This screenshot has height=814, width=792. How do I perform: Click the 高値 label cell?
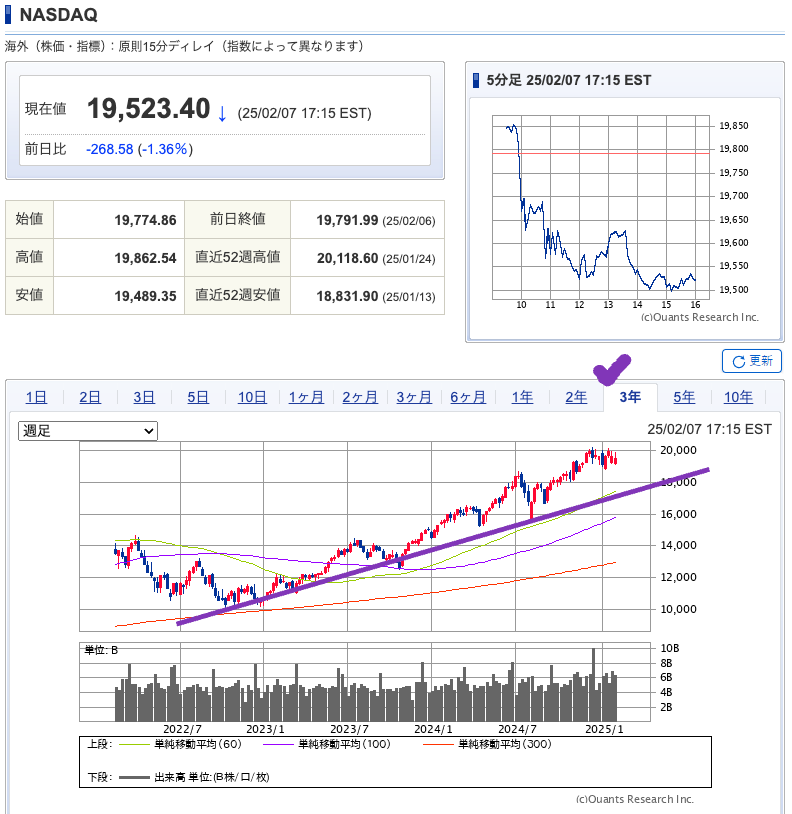[x=30, y=257]
